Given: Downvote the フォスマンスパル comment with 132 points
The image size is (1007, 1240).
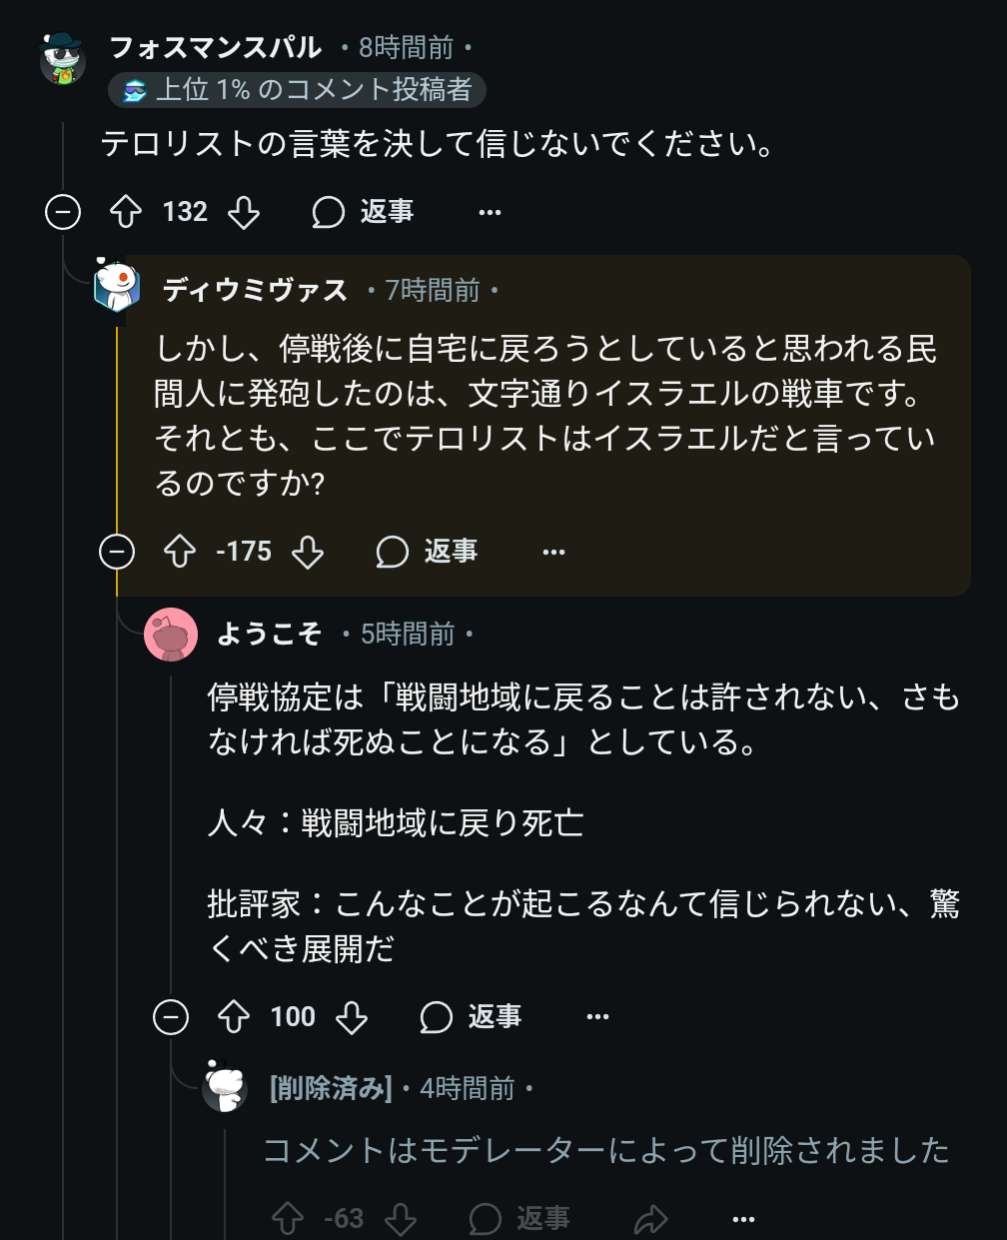Looking at the screenshot, I should point(244,212).
